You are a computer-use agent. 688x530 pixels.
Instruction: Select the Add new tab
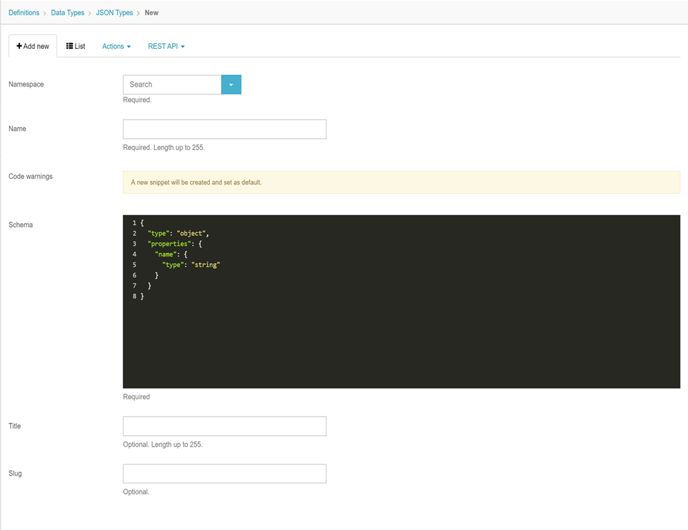tap(33, 46)
